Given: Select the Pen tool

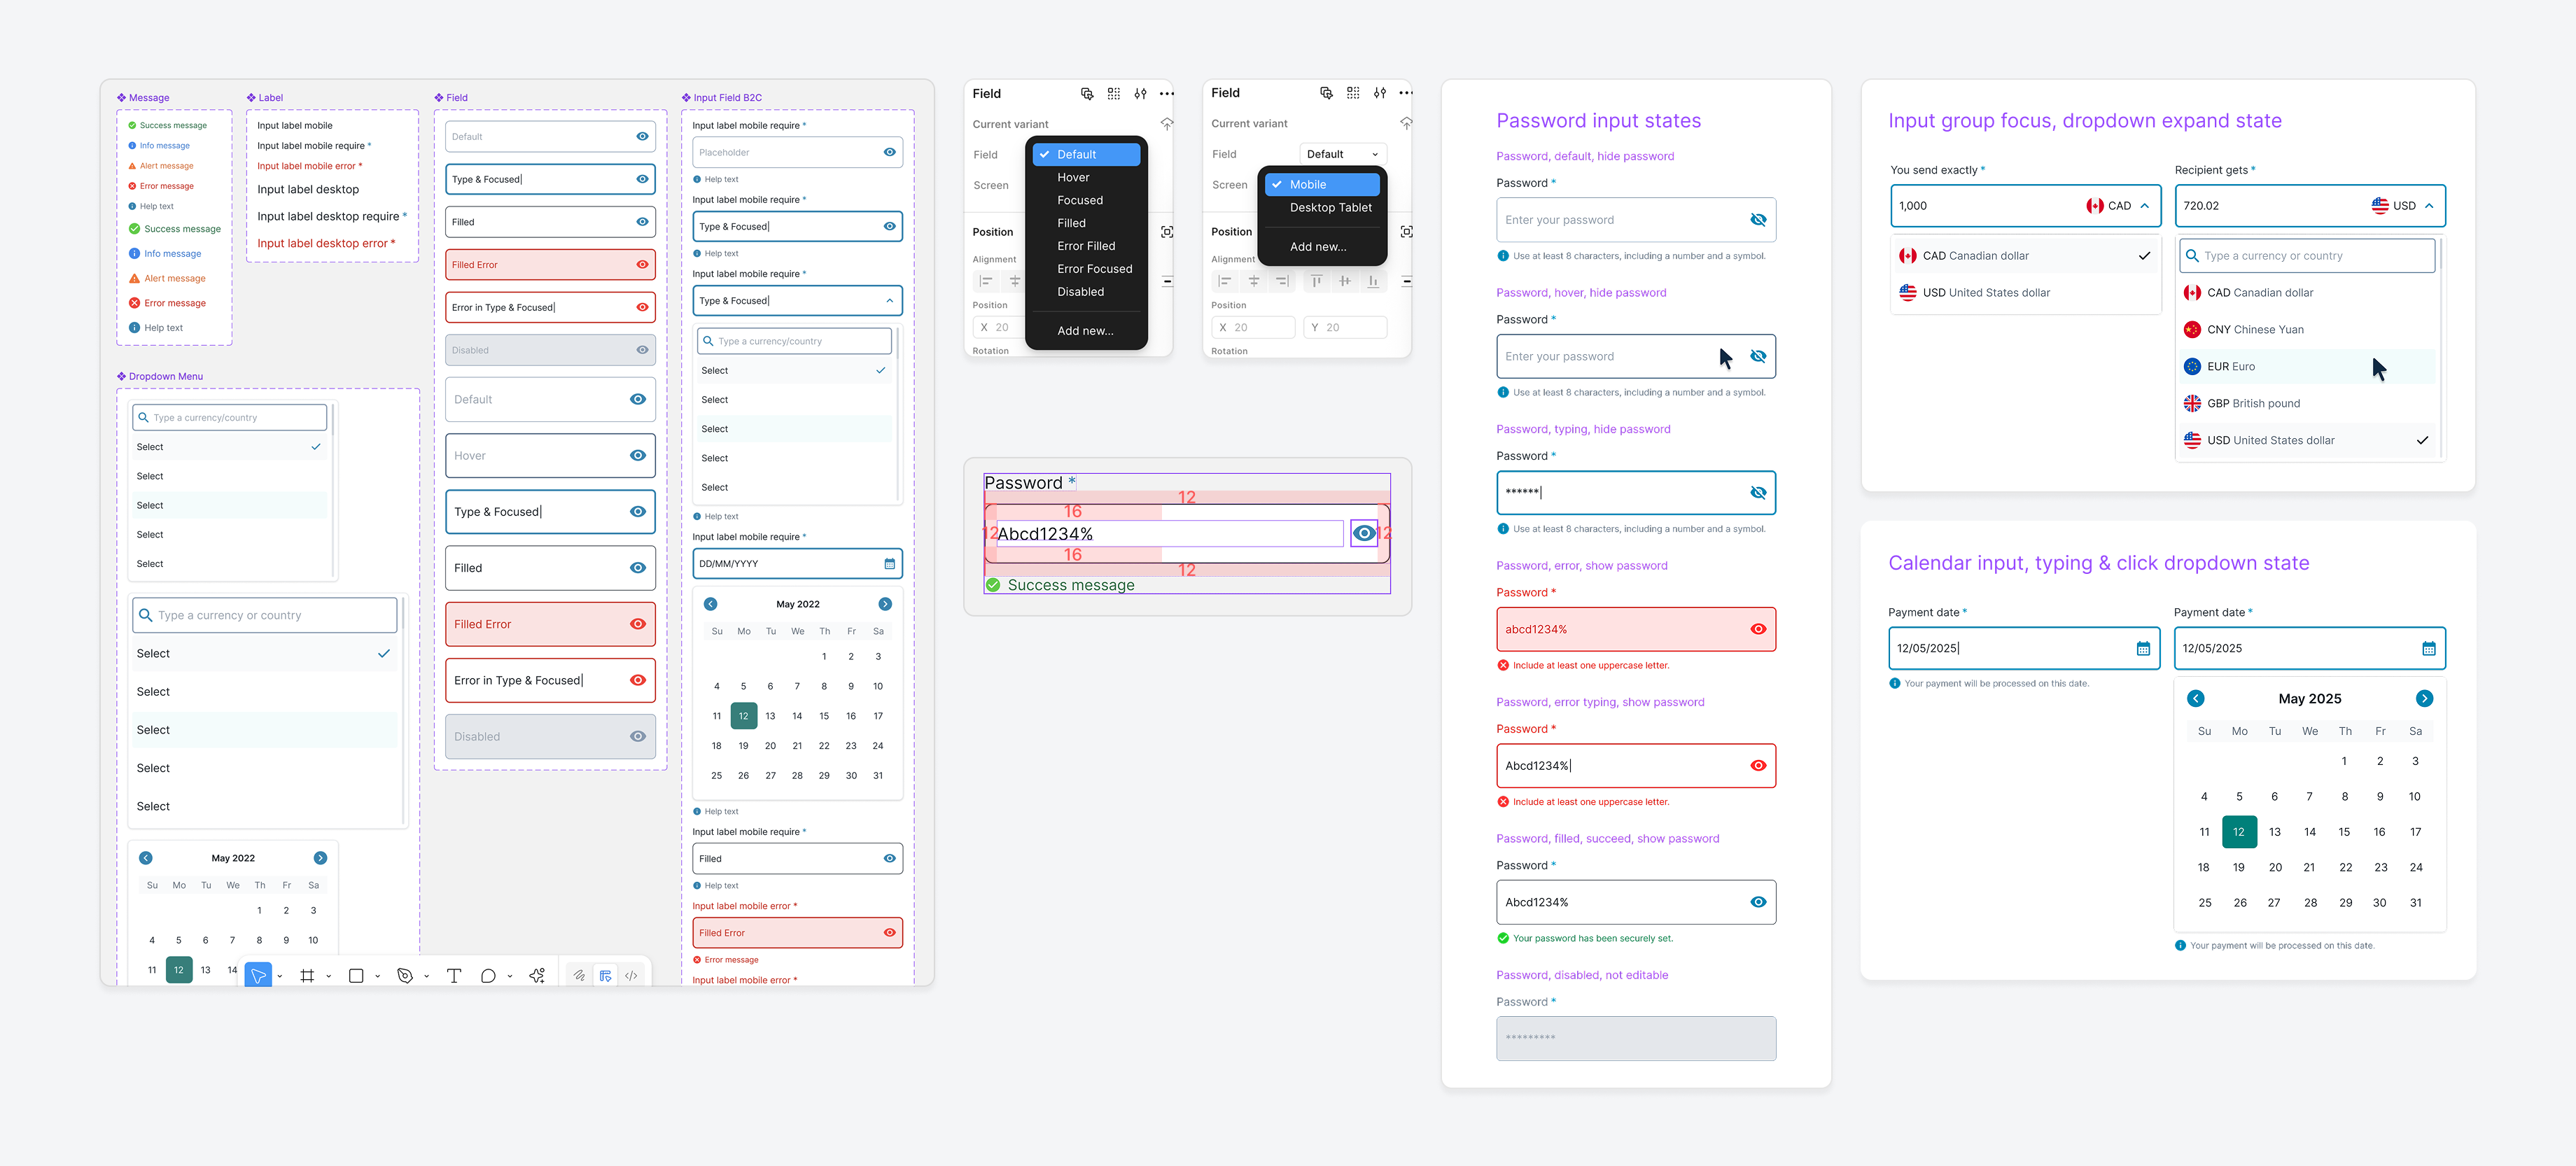Looking at the screenshot, I should click(406, 976).
